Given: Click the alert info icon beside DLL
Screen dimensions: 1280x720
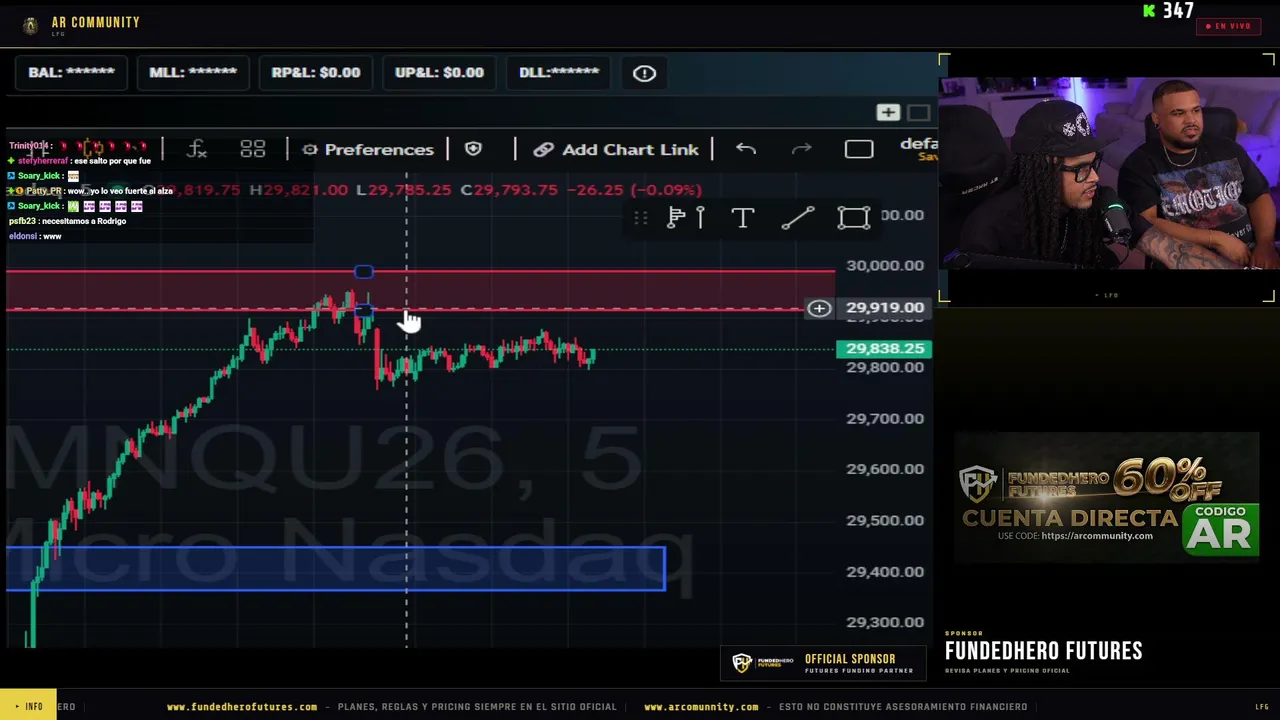Looking at the screenshot, I should click(x=644, y=73).
